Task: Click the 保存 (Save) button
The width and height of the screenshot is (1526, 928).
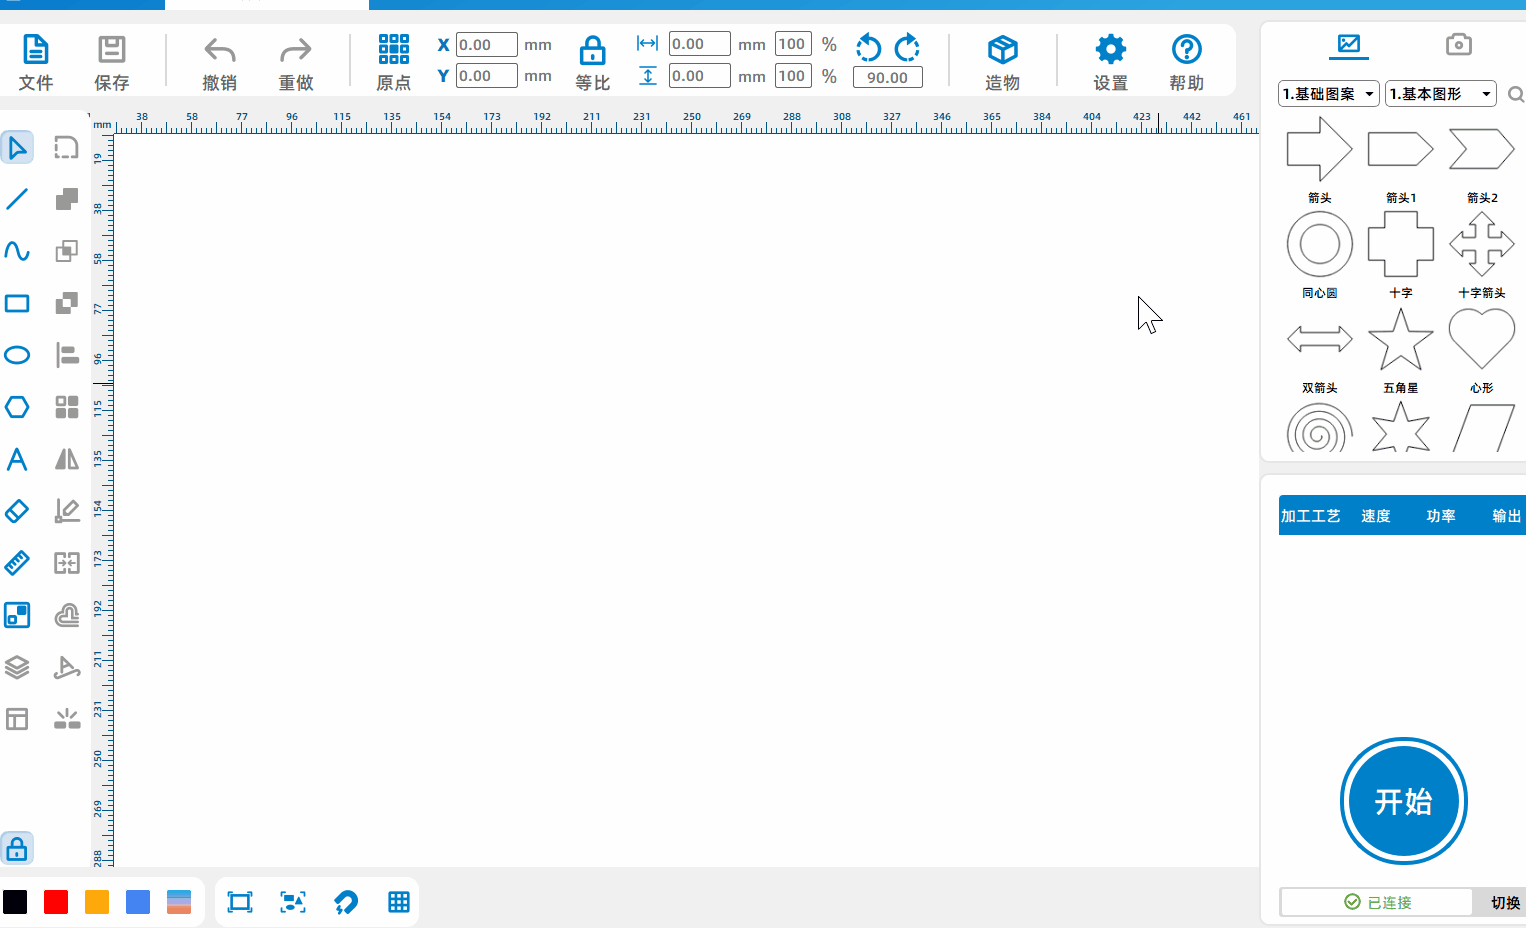Action: 111,62
